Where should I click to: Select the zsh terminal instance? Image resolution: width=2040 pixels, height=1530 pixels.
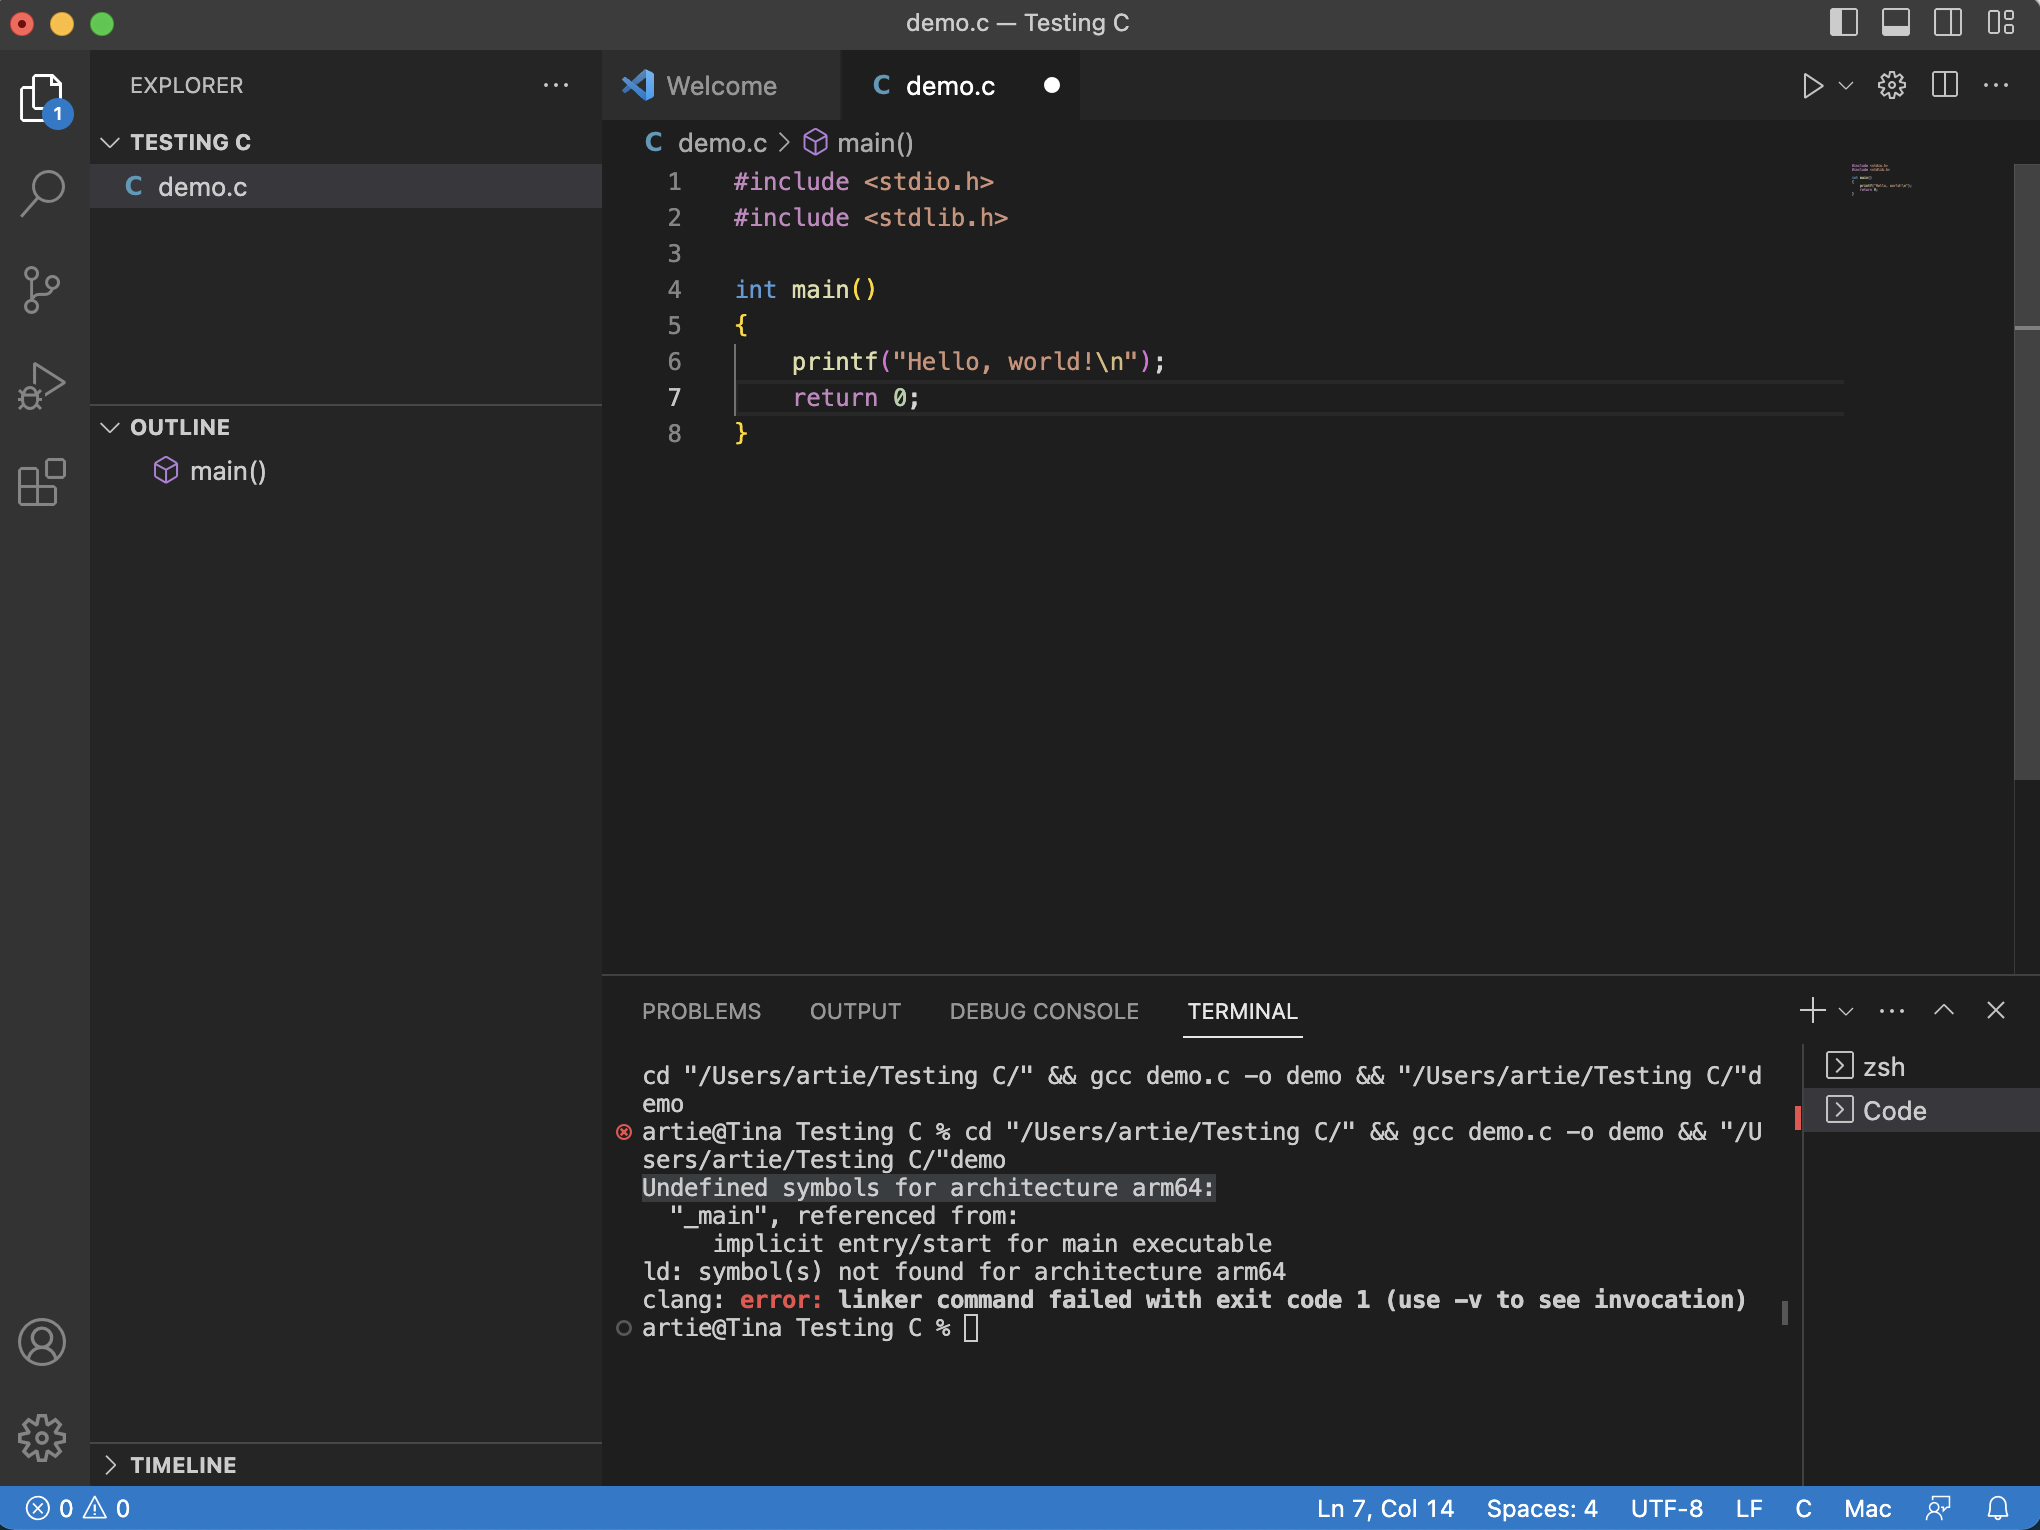(1921, 1067)
